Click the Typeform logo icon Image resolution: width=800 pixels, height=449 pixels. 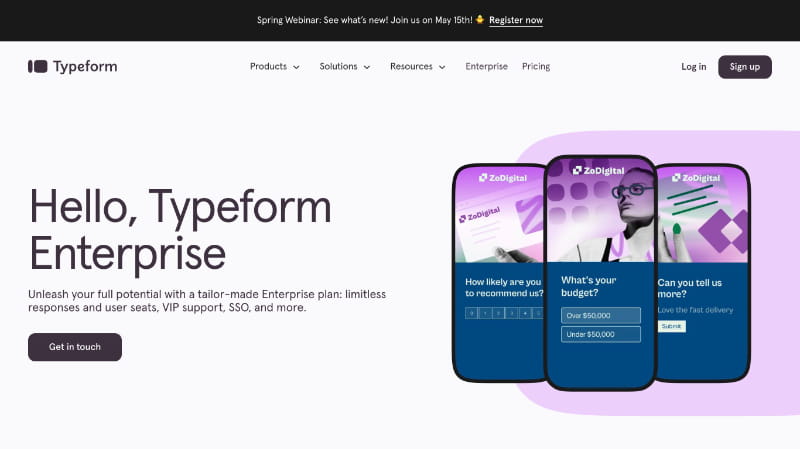tap(37, 66)
